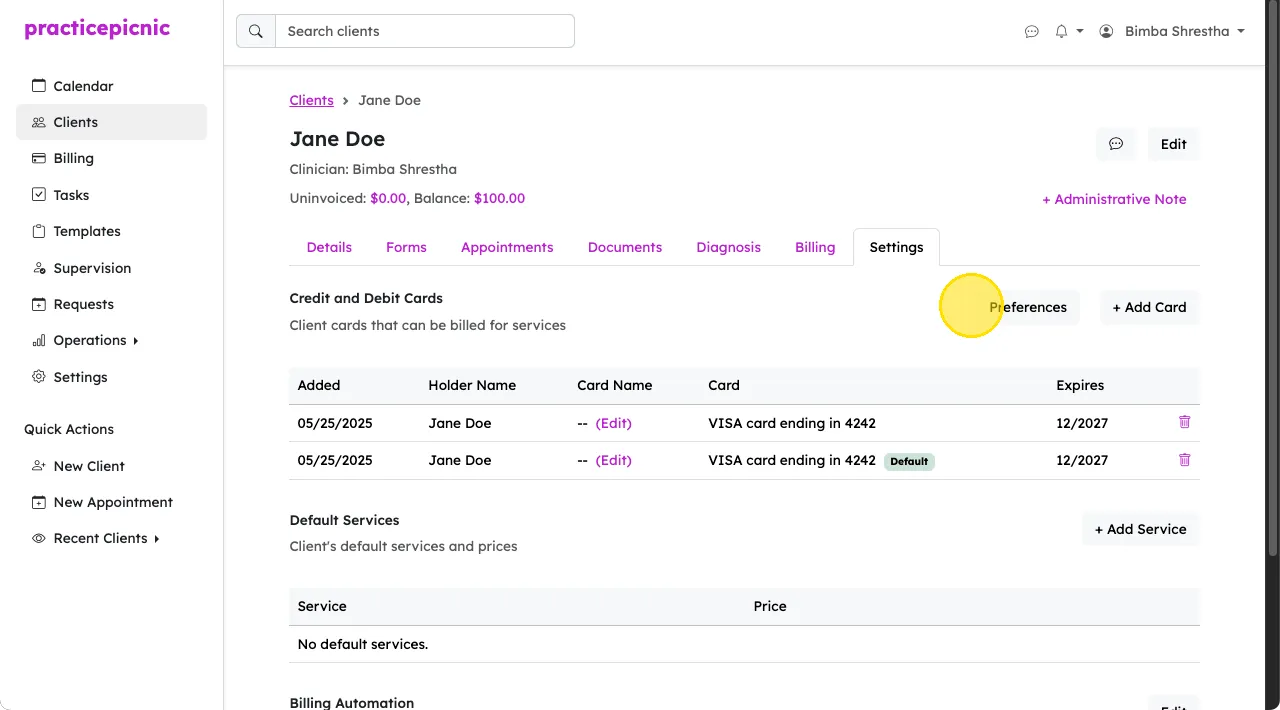Edit card name of first non-default card
The height and width of the screenshot is (710, 1280).
pyautogui.click(x=613, y=423)
